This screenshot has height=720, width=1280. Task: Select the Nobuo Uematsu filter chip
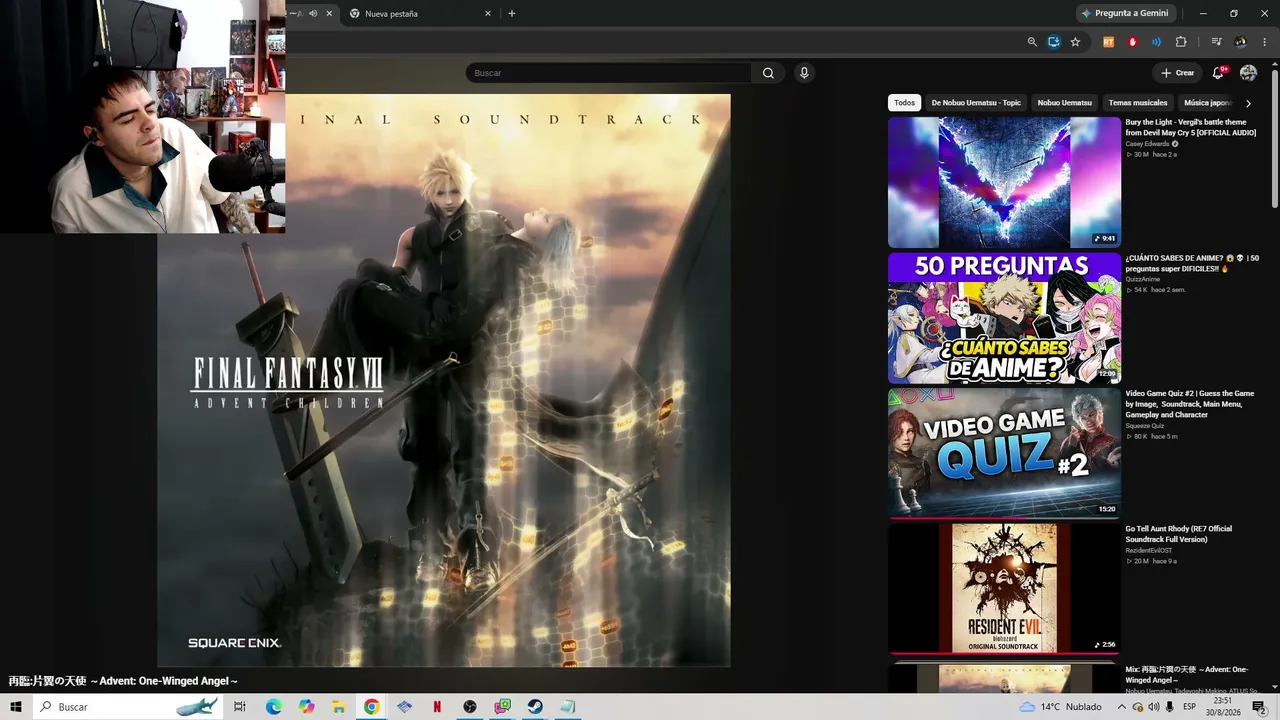pos(1064,102)
